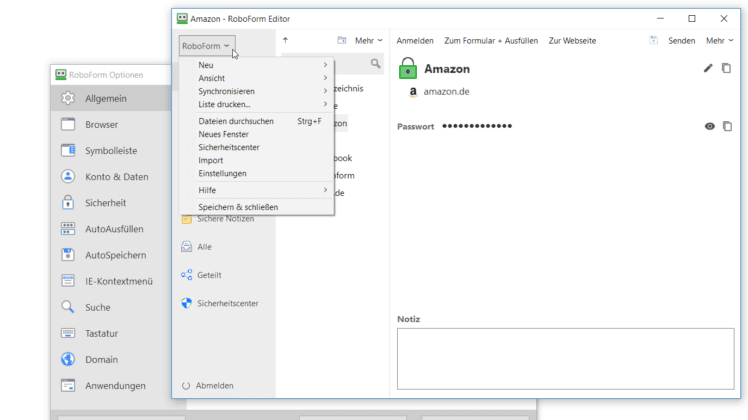This screenshot has height=420, width=748.
Task: Select Alle in the editor sidebar
Action: pos(204,247)
